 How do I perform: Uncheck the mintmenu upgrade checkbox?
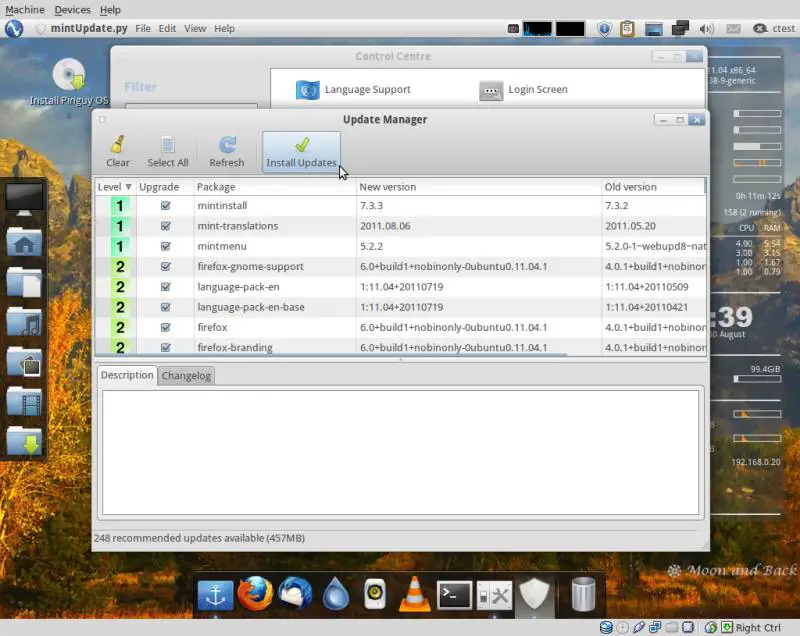tap(165, 246)
